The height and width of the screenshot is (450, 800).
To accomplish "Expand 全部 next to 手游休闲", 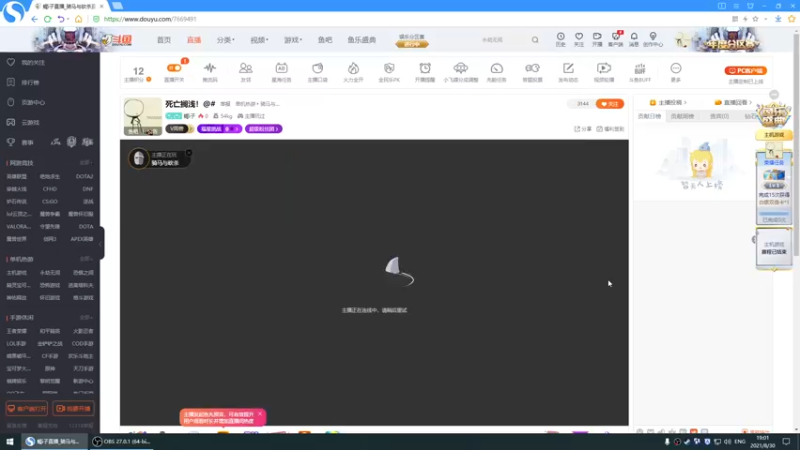I will (86, 317).
